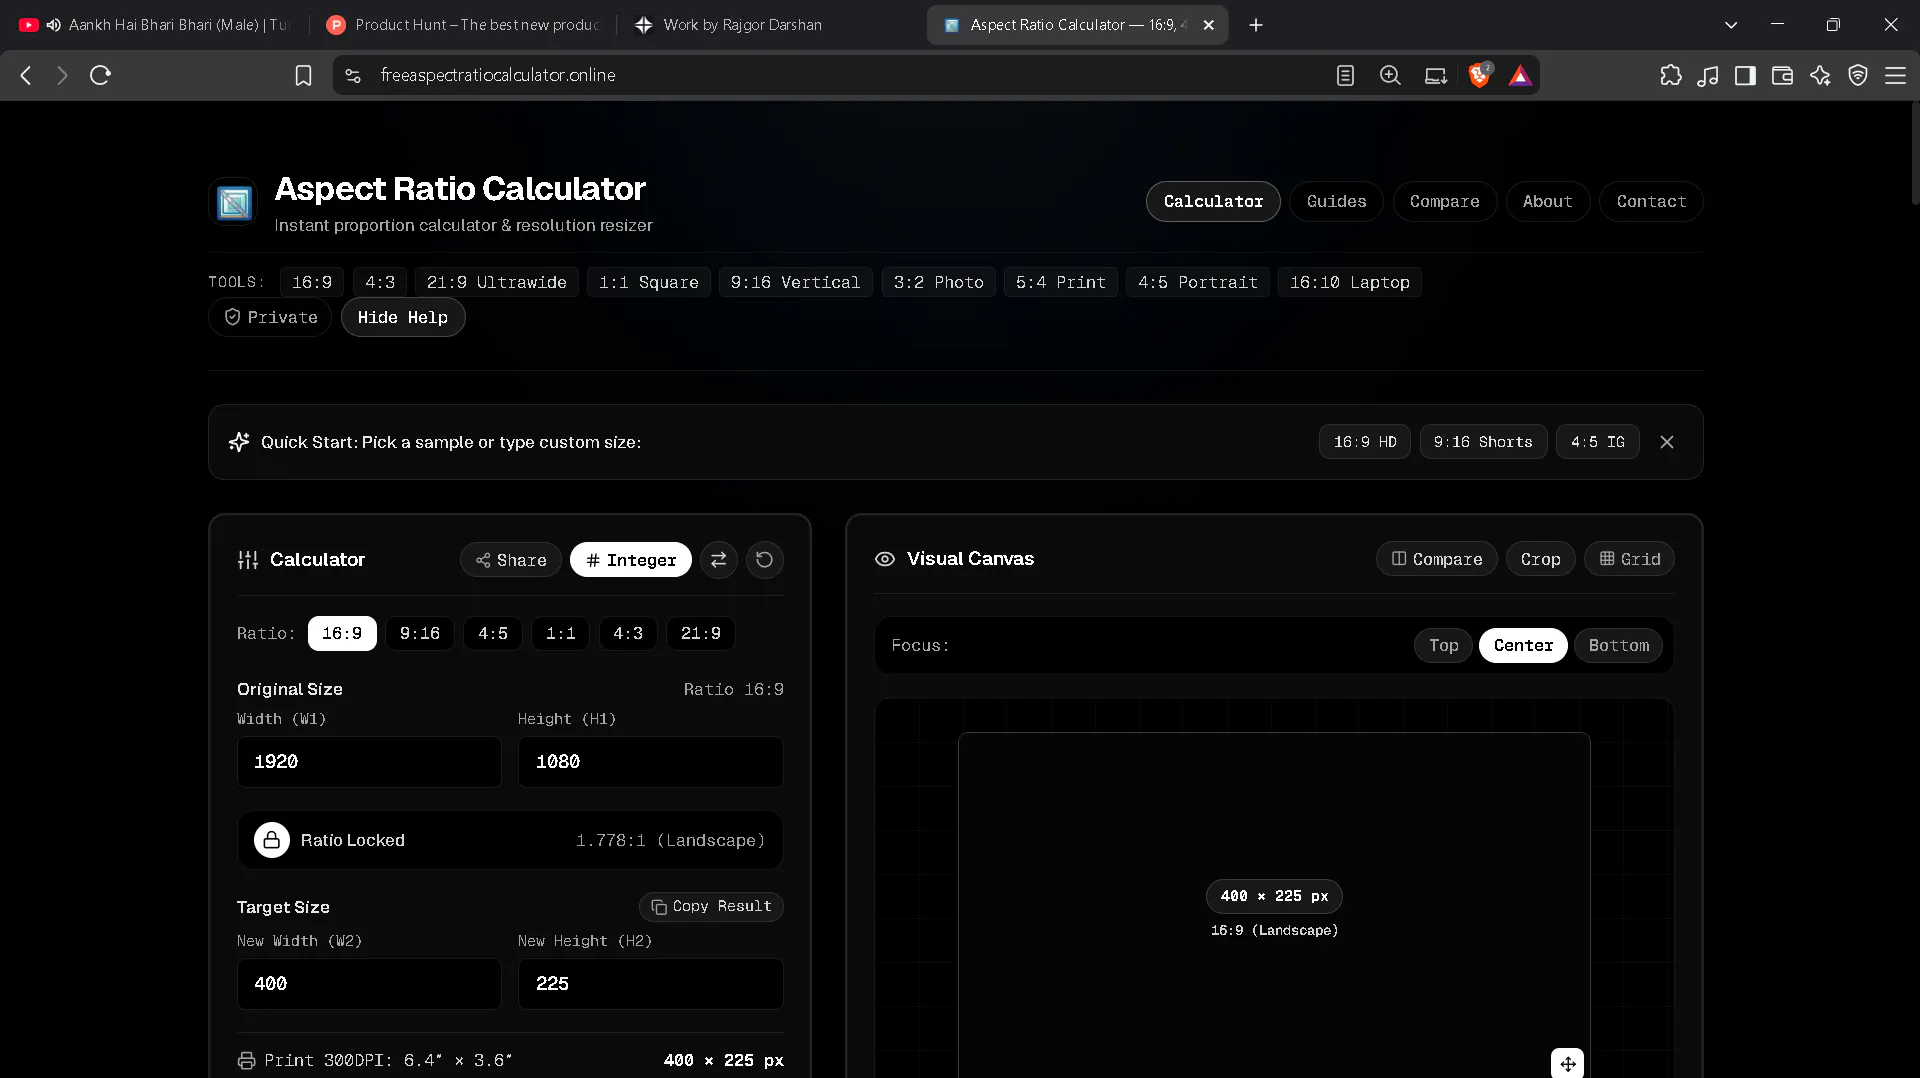1920x1078 pixels.
Task: Click the Aspect Ratio Calculator logo icon
Action: tap(235, 203)
